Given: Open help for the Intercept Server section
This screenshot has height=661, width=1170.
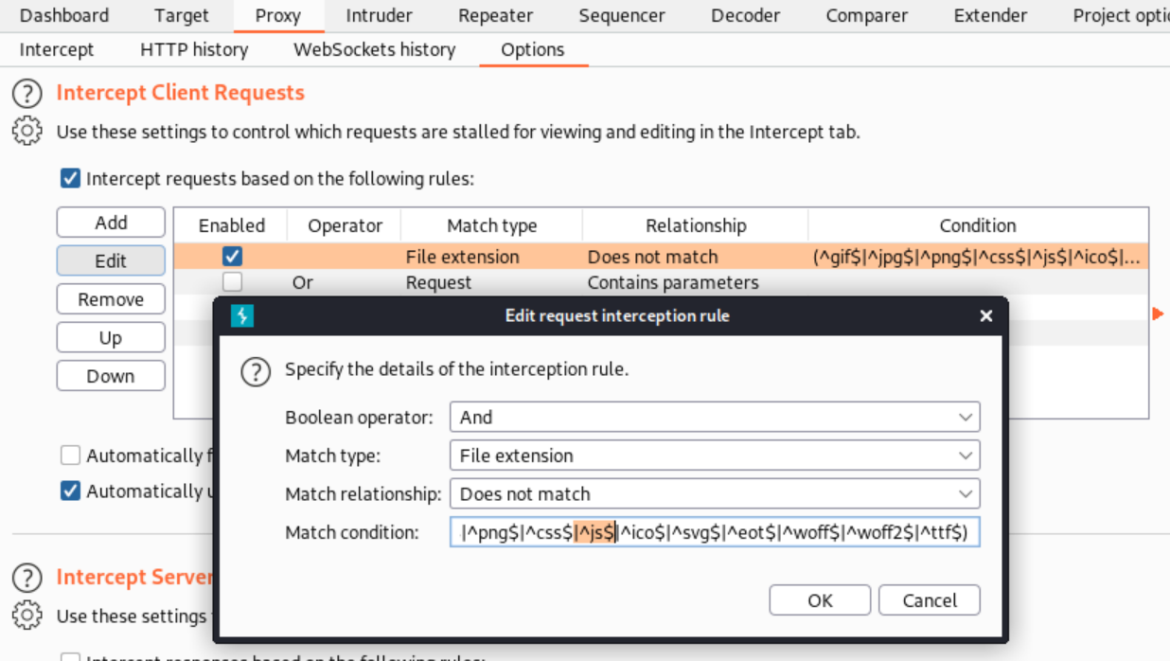Looking at the screenshot, I should tap(27, 577).
